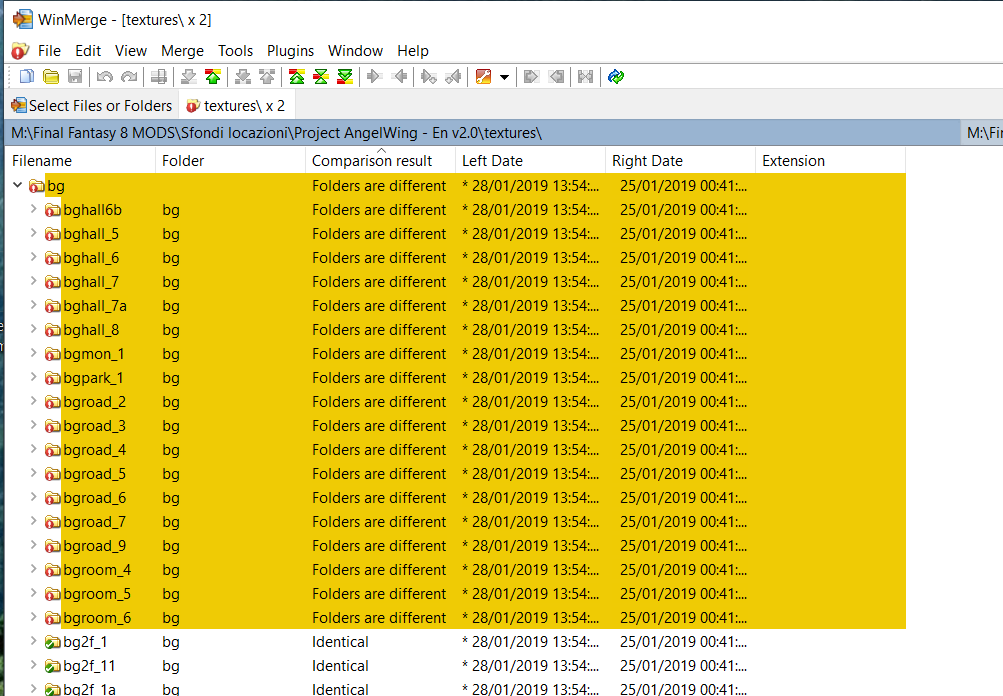Expand the bgpark_1 folder
Image resolution: width=1003 pixels, height=696 pixels.
tap(33, 377)
